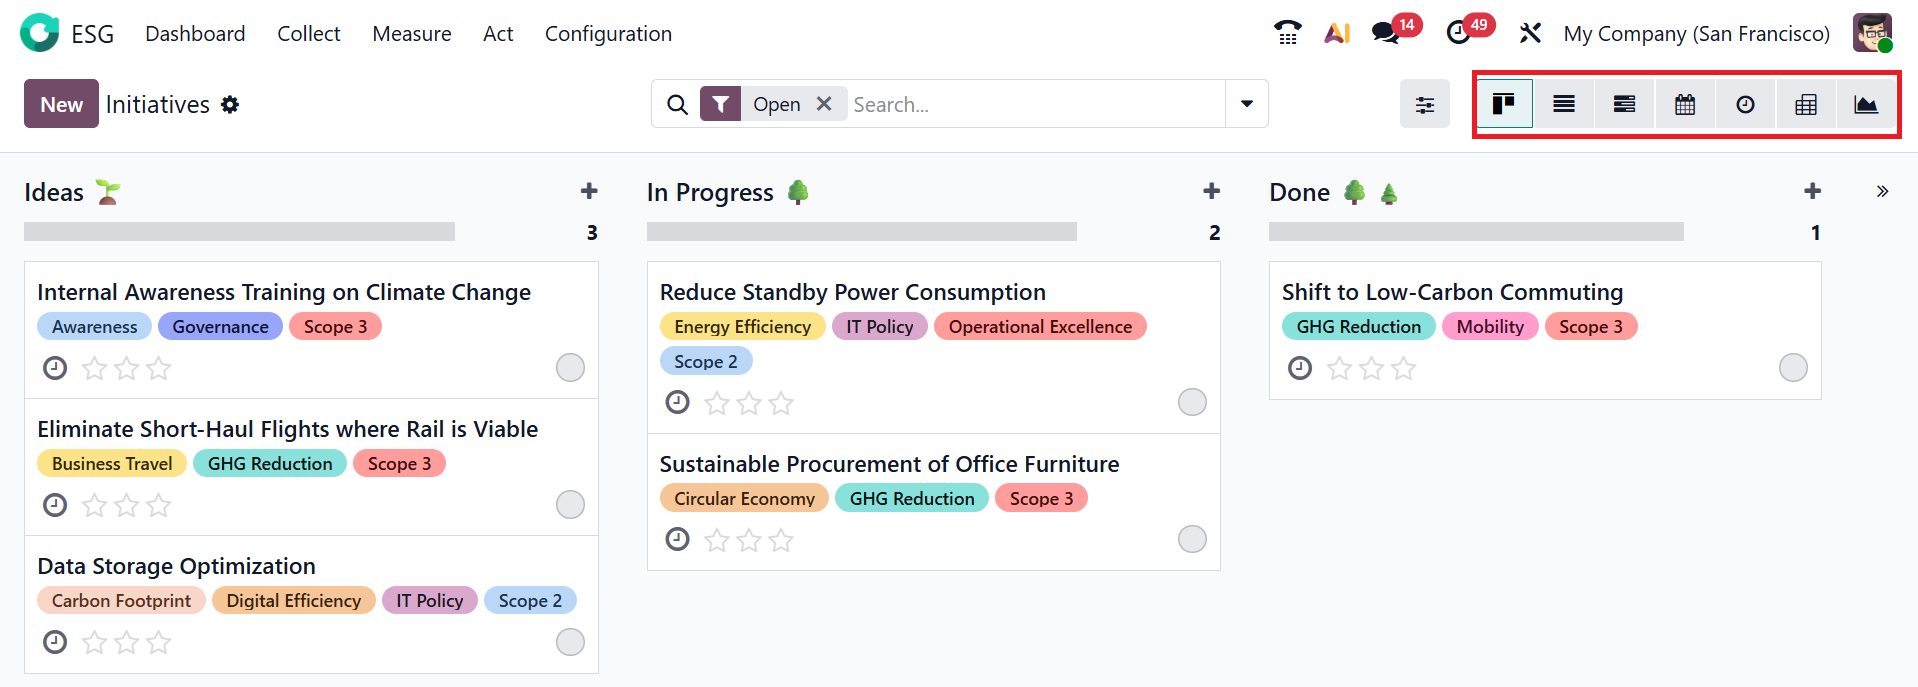
Task: Click the New button
Action: [x=61, y=104]
